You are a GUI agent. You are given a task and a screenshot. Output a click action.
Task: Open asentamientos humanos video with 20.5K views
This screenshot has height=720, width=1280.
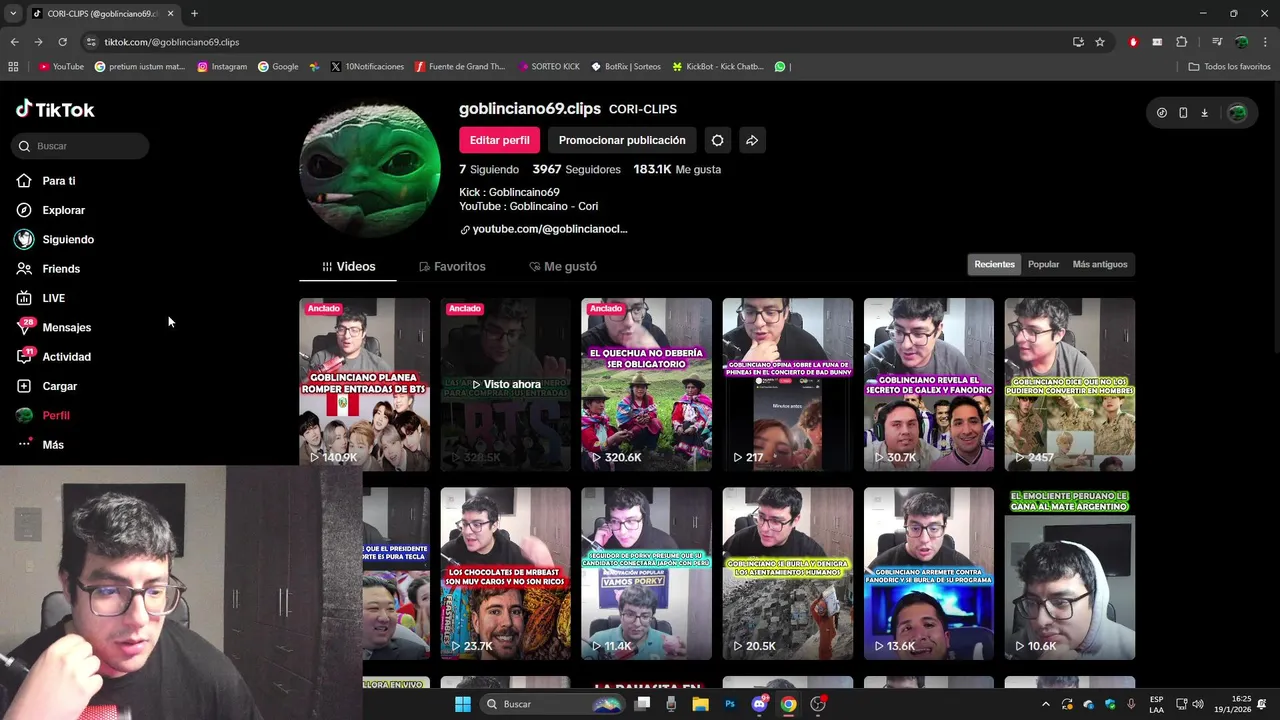787,573
